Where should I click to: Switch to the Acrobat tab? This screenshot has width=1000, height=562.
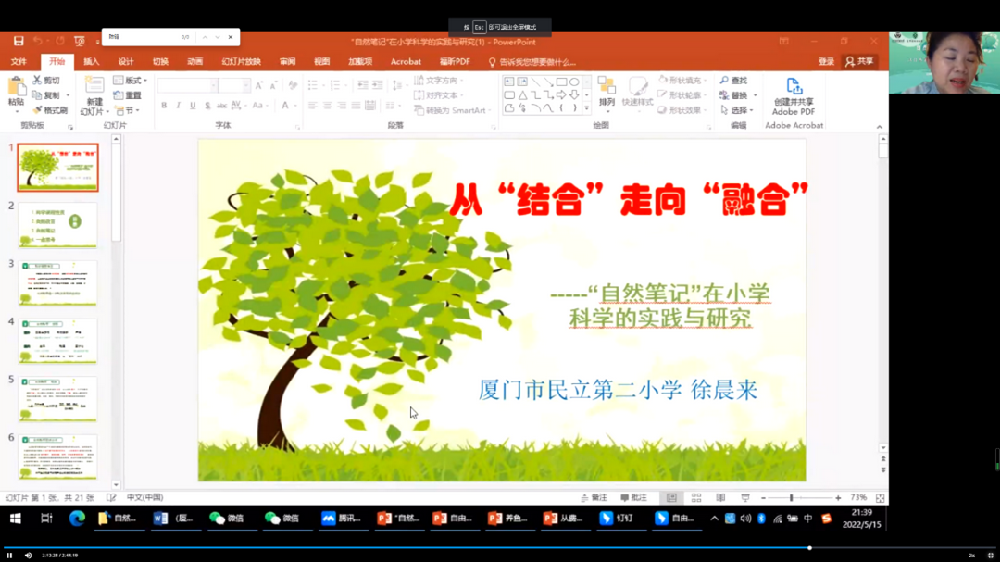(406, 62)
